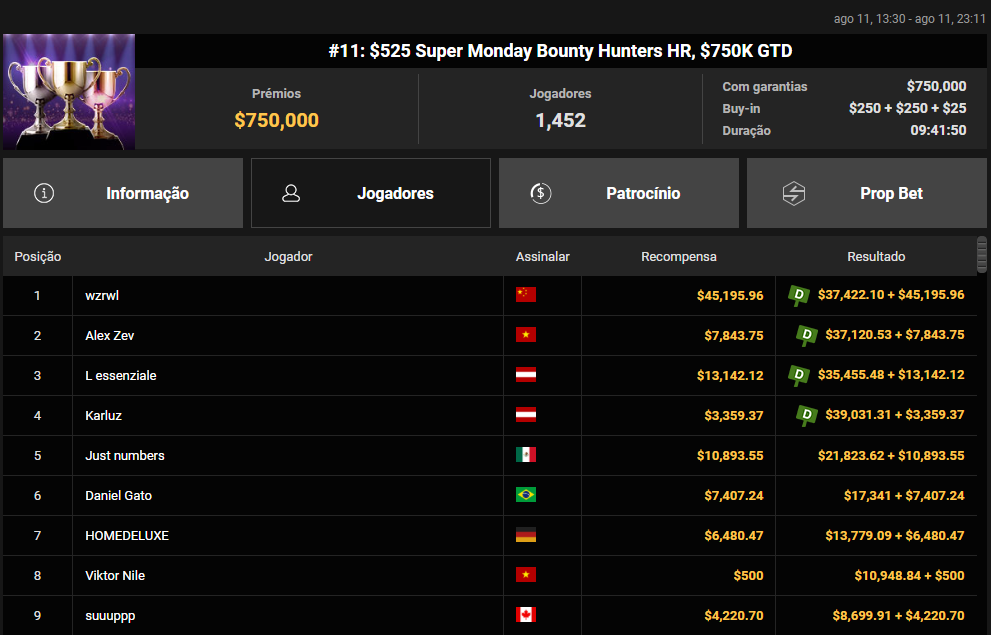Image resolution: width=991 pixels, height=635 pixels.
Task: Select the Prop Bet tab
Action: click(x=866, y=193)
